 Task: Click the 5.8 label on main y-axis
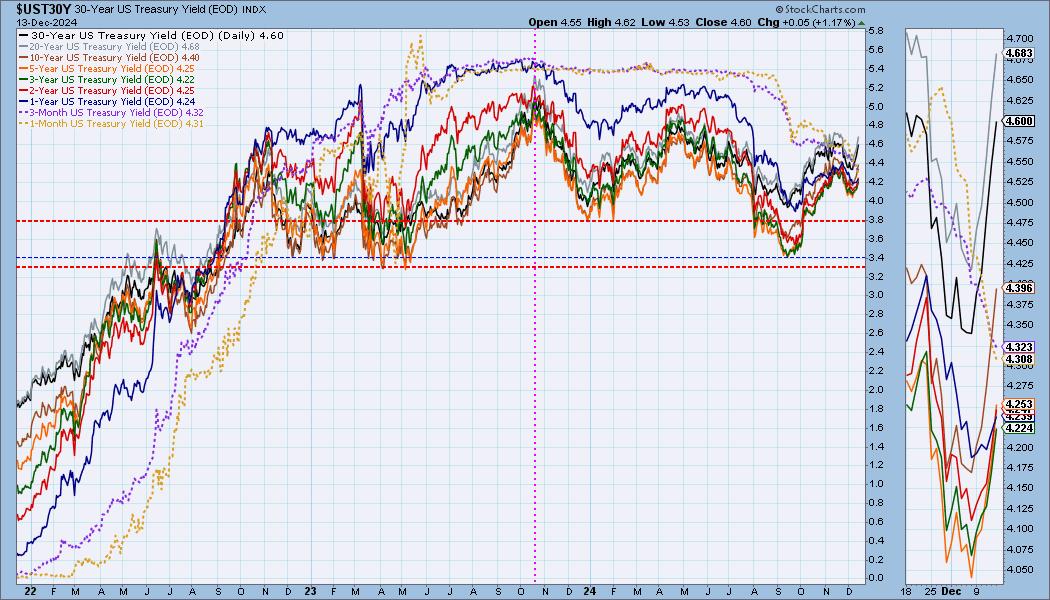pyautogui.click(x=875, y=31)
